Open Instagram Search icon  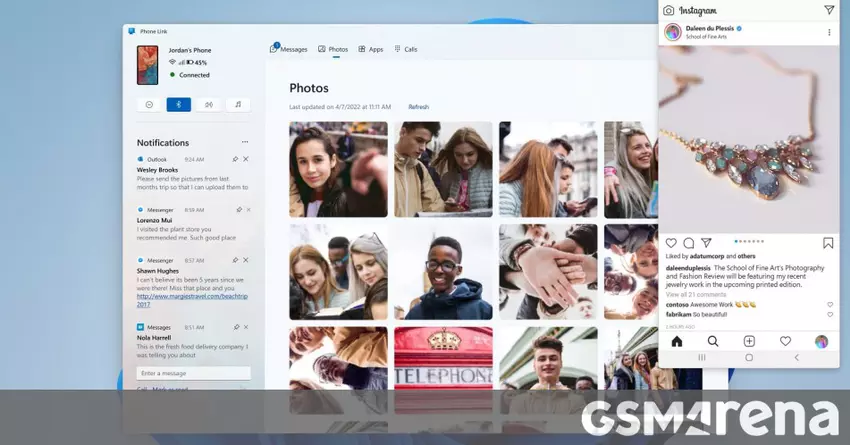[x=713, y=341]
